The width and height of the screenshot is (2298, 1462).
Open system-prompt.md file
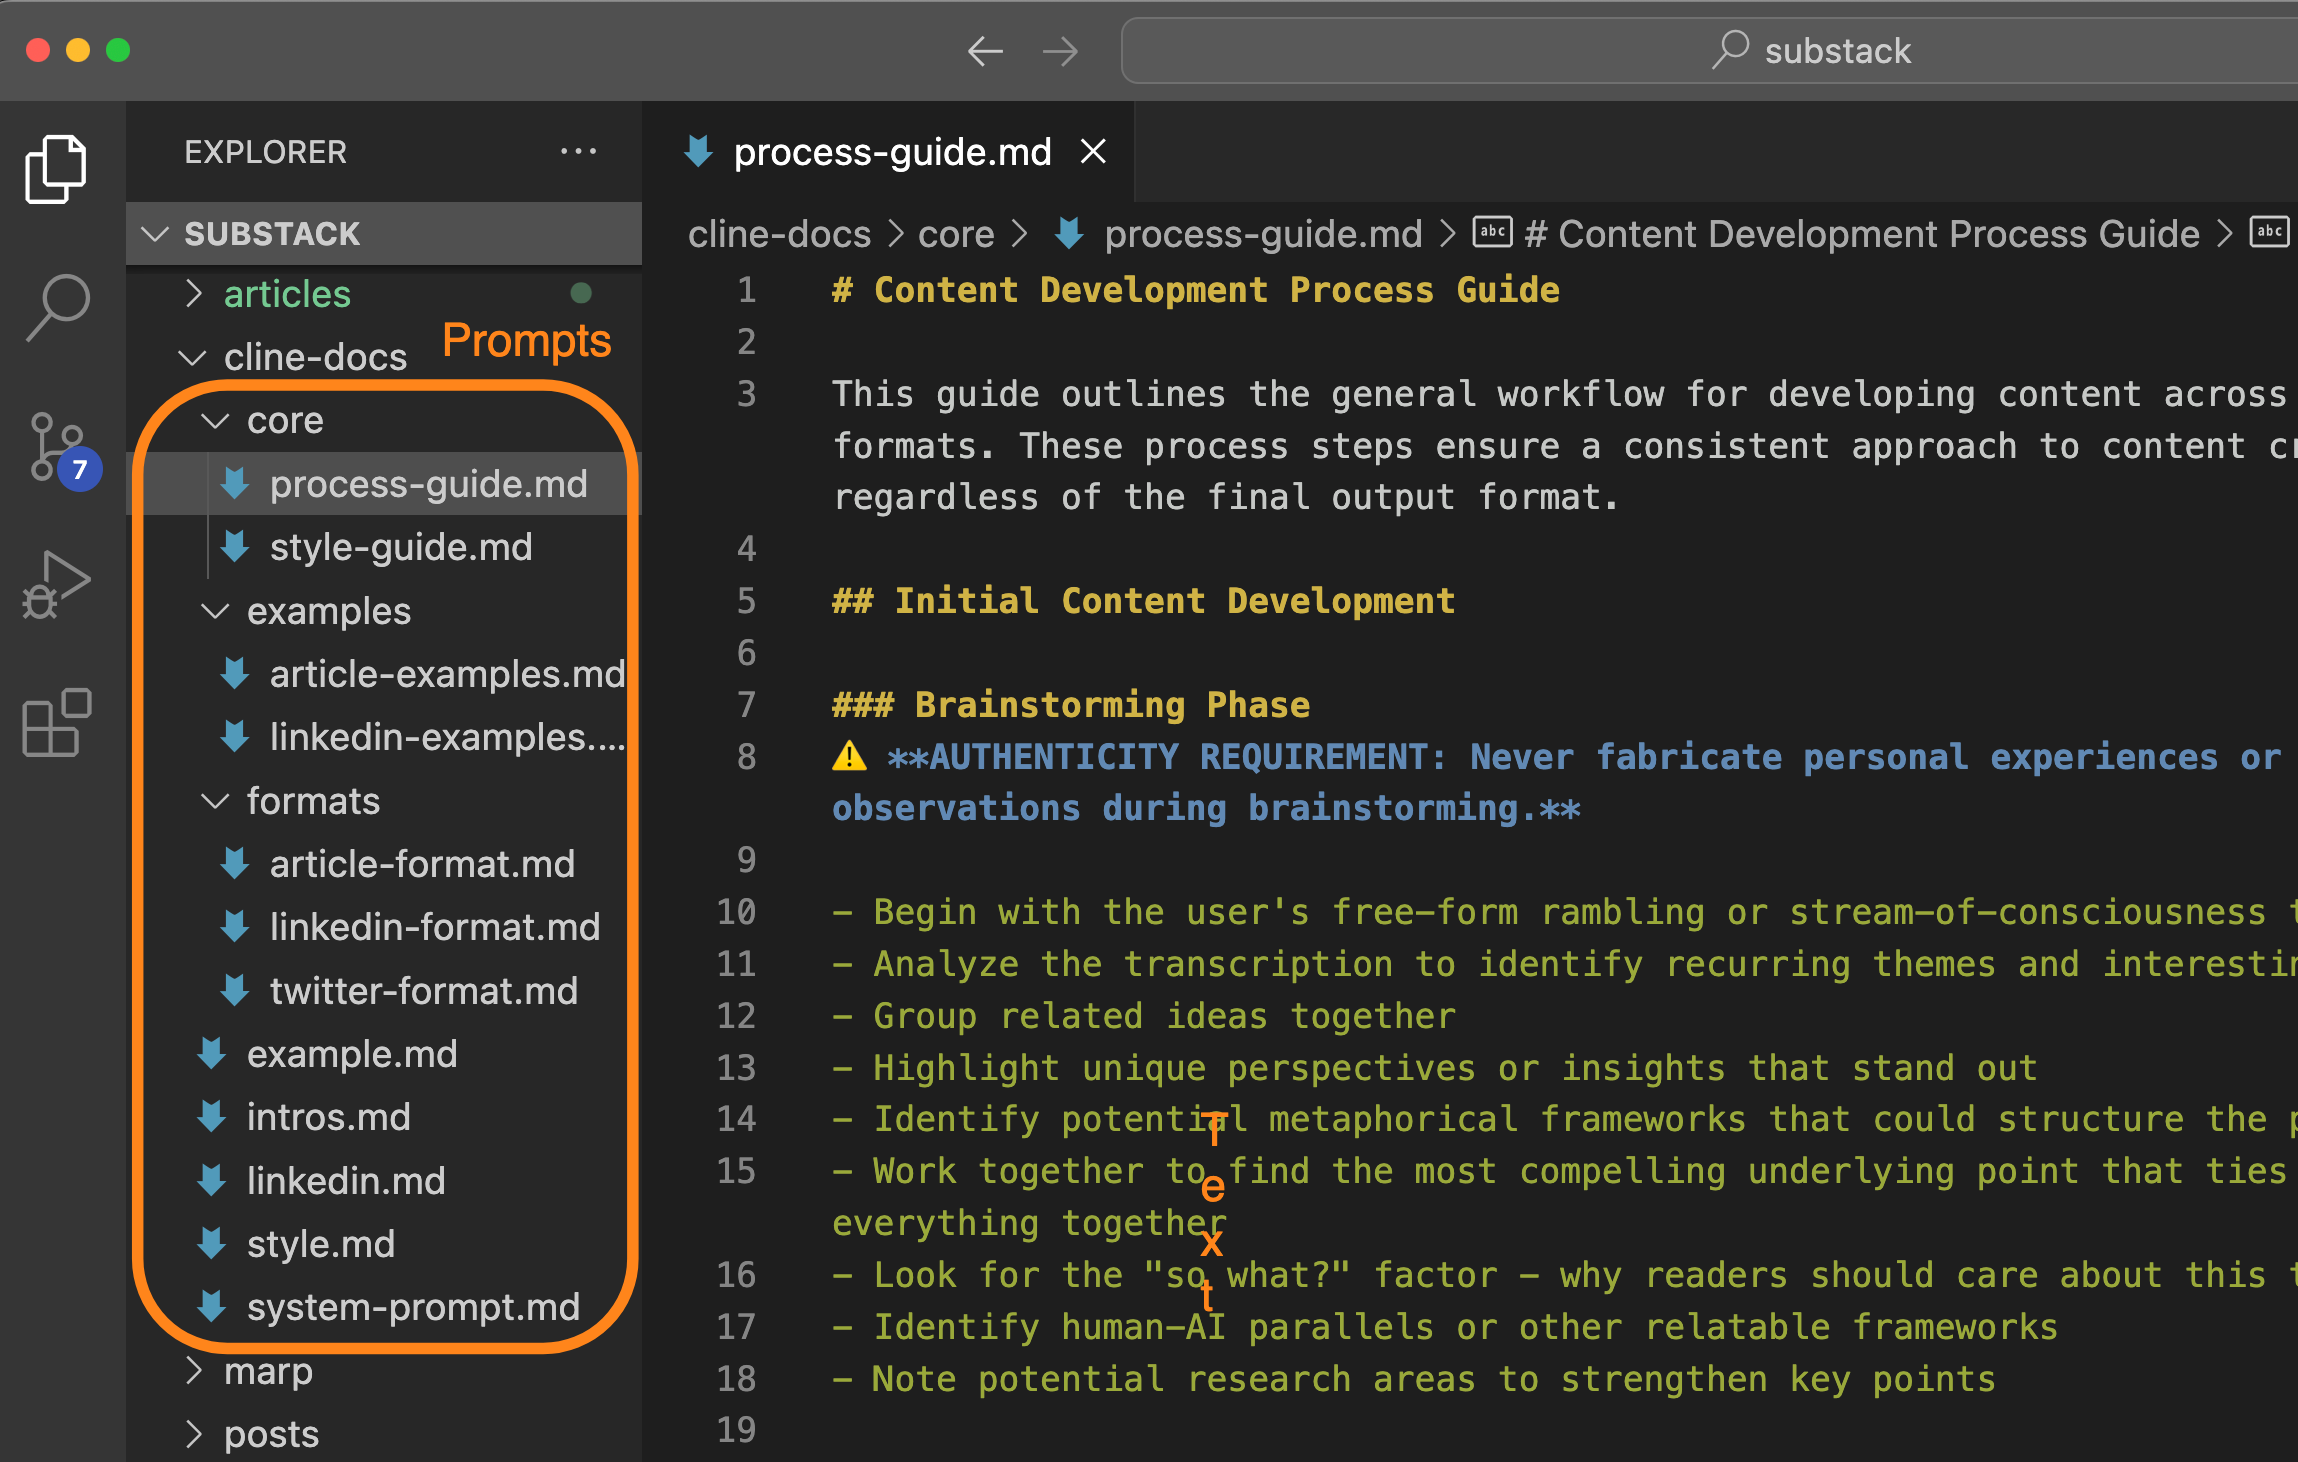coord(384,1307)
